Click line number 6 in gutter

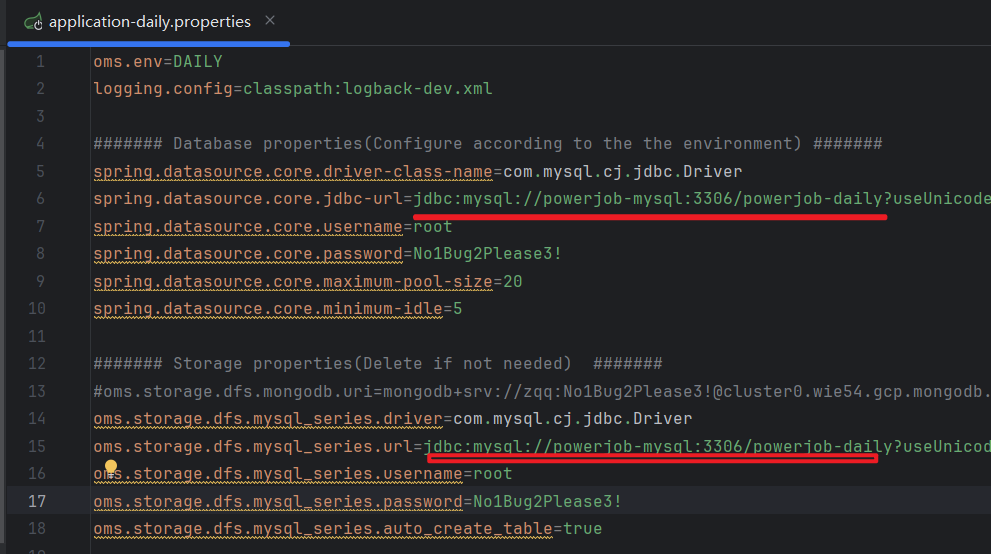pos(40,199)
